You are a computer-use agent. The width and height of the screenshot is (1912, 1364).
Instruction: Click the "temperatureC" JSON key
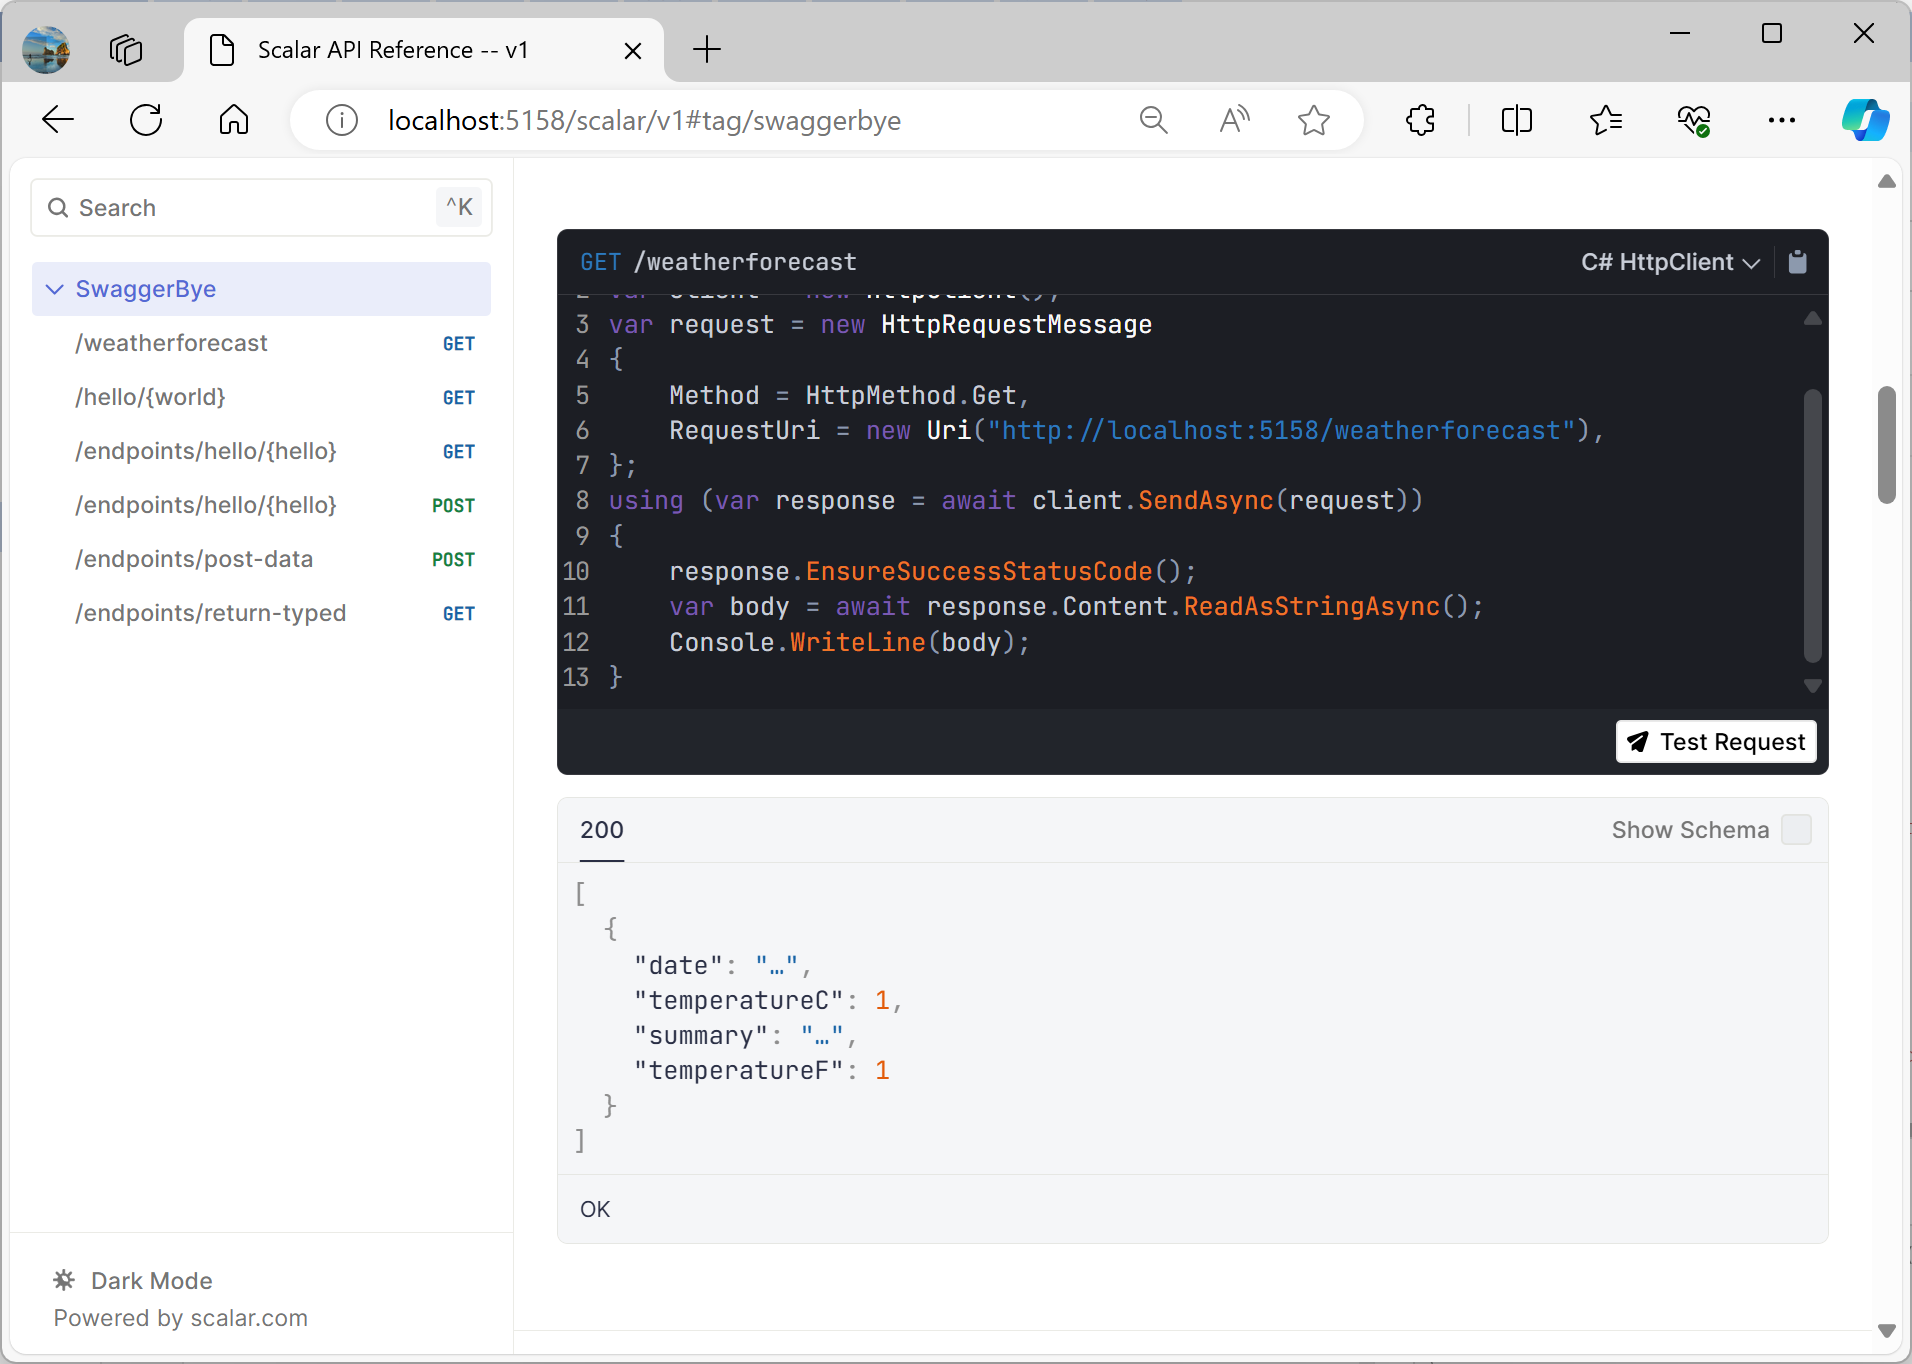point(739,1001)
